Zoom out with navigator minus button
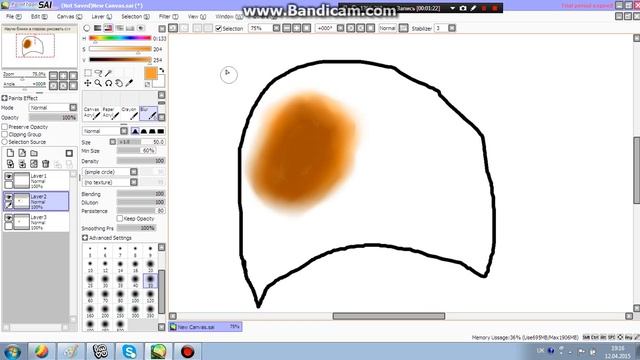 [x=53, y=76]
